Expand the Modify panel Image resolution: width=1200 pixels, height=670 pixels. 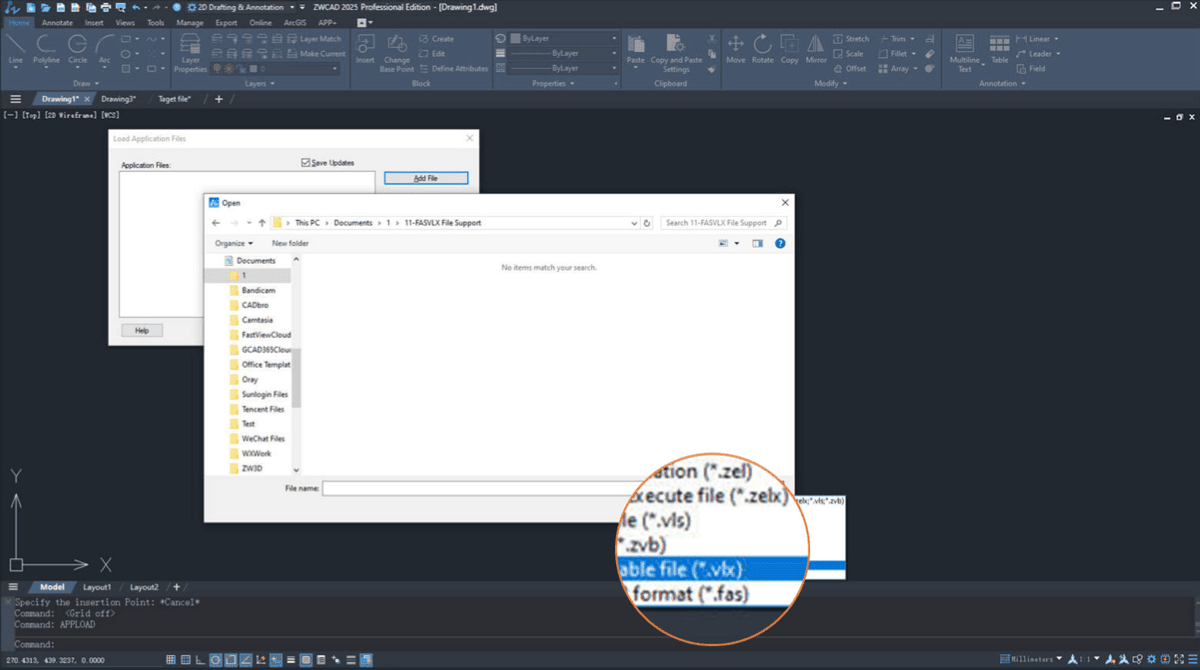[x=830, y=84]
